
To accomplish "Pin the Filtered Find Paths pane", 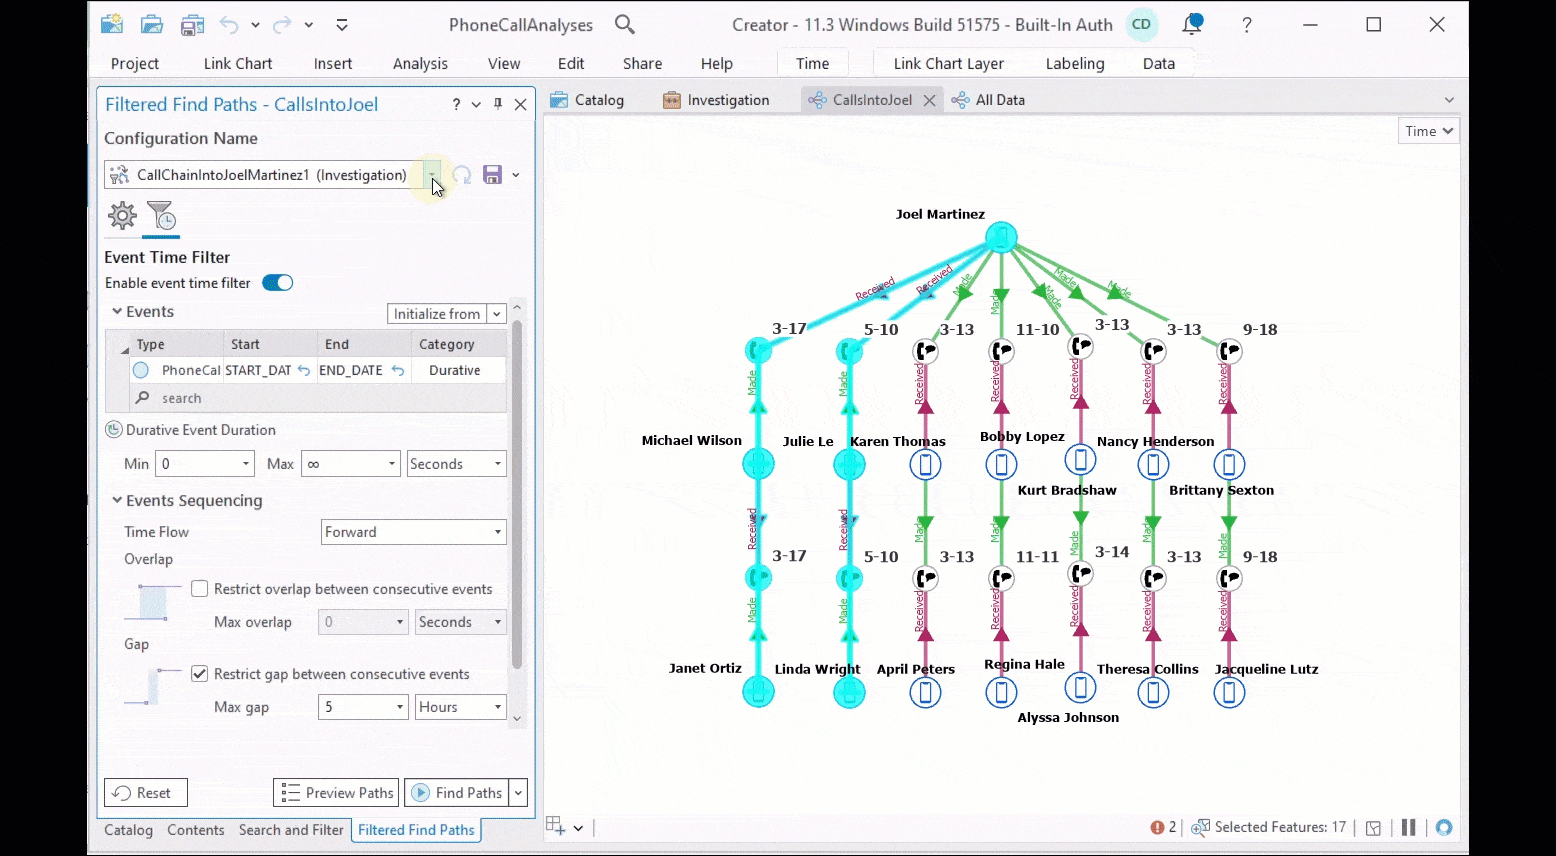I will click(498, 104).
